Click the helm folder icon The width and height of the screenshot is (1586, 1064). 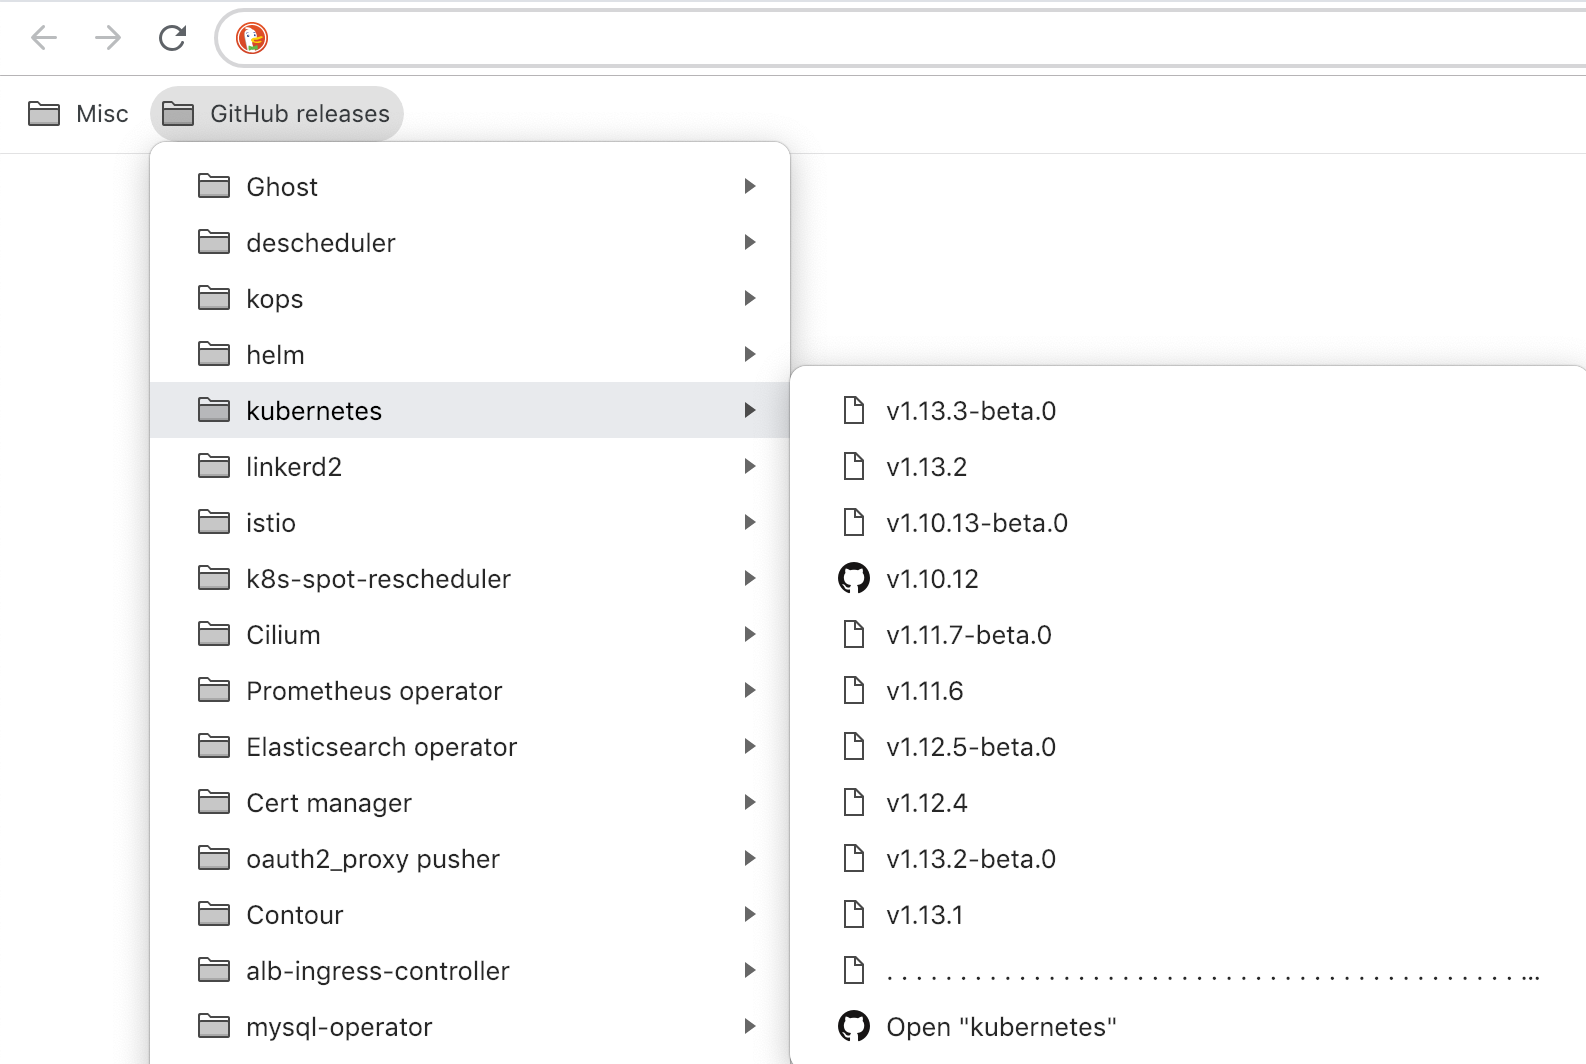coord(214,354)
